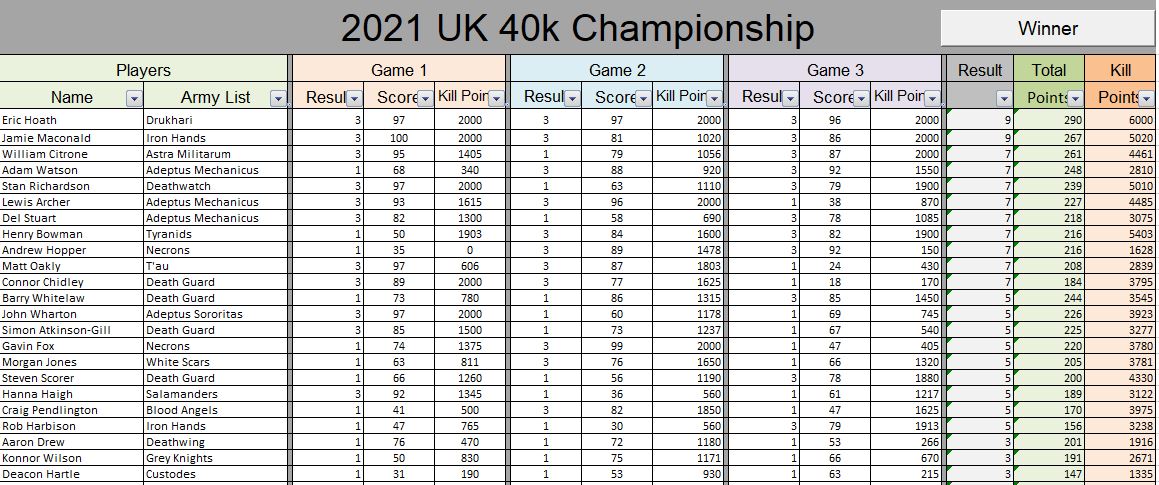Open the Total Points filter arrow

click(1075, 98)
